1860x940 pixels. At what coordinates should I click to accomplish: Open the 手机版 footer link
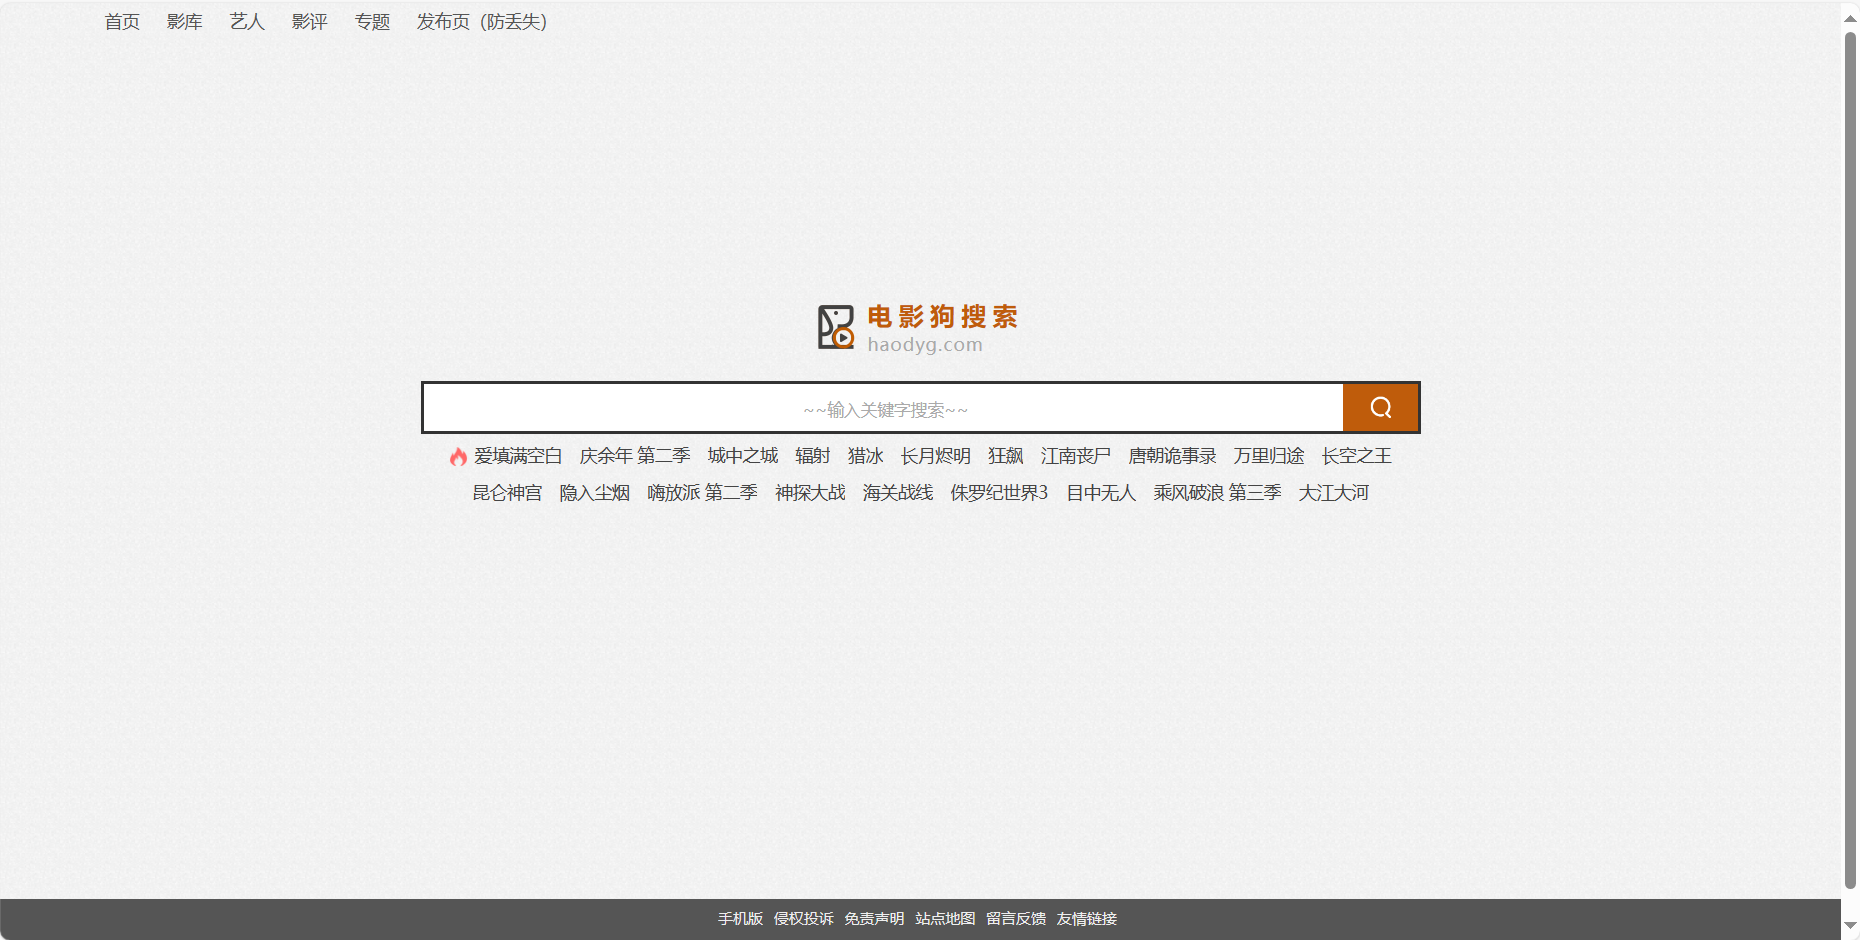coord(740,919)
